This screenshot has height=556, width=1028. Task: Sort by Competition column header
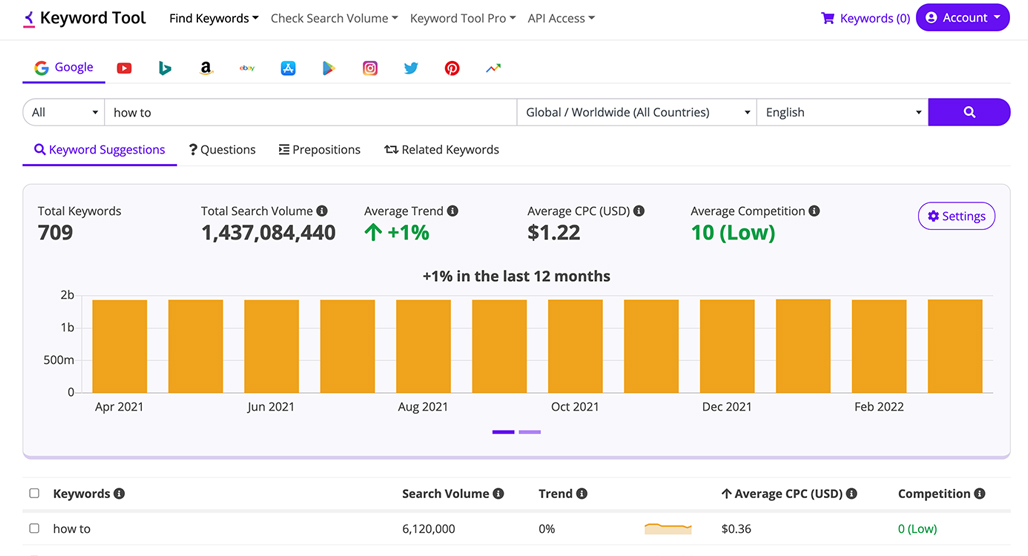[x=934, y=494]
